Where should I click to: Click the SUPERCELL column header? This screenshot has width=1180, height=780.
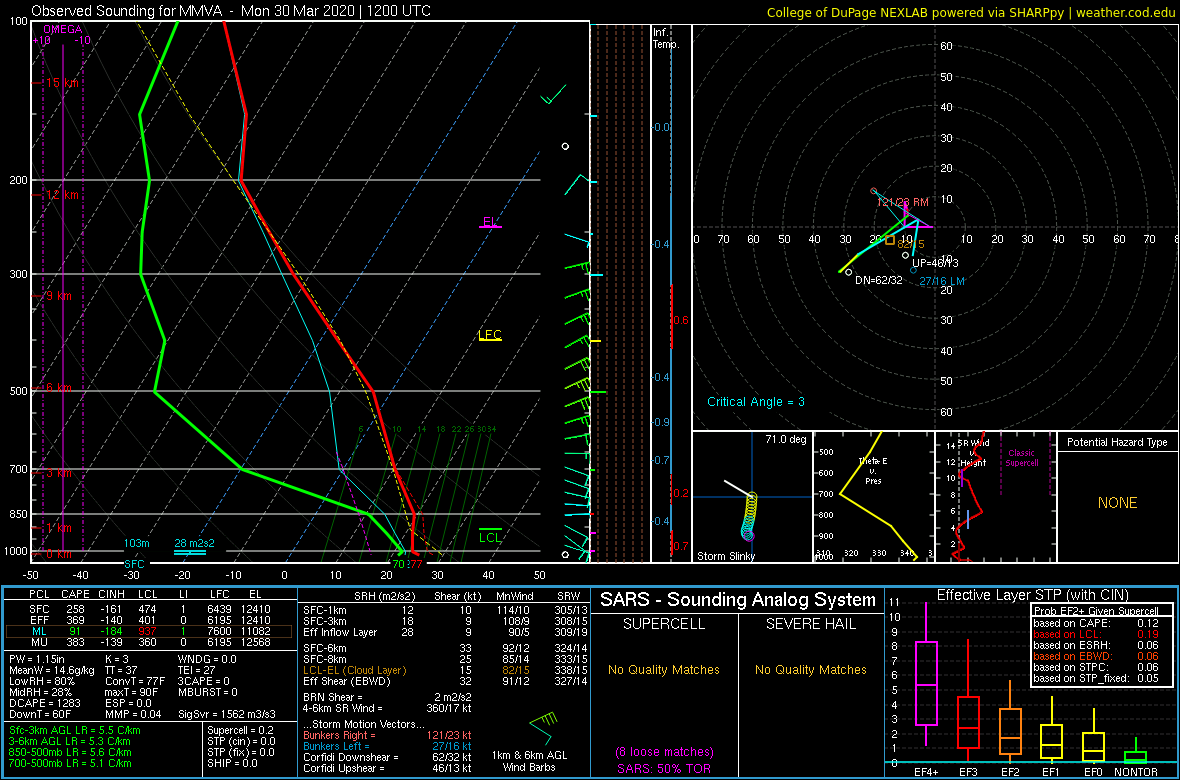pyautogui.click(x=665, y=623)
